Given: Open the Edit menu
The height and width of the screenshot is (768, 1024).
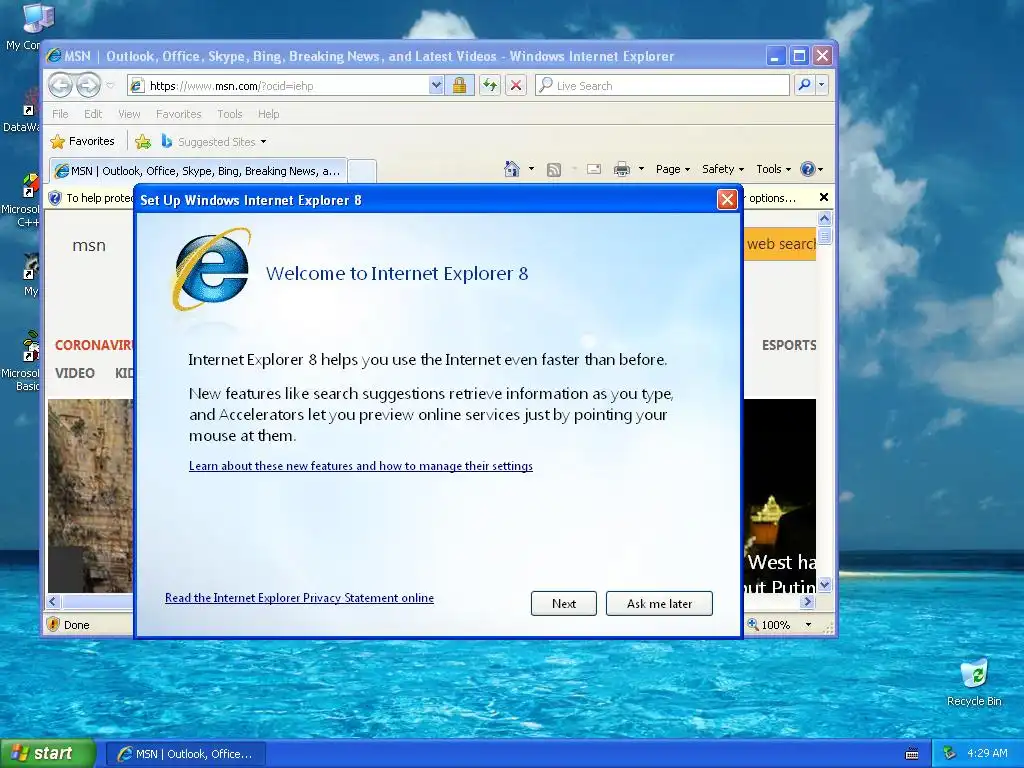Looking at the screenshot, I should tap(93, 114).
